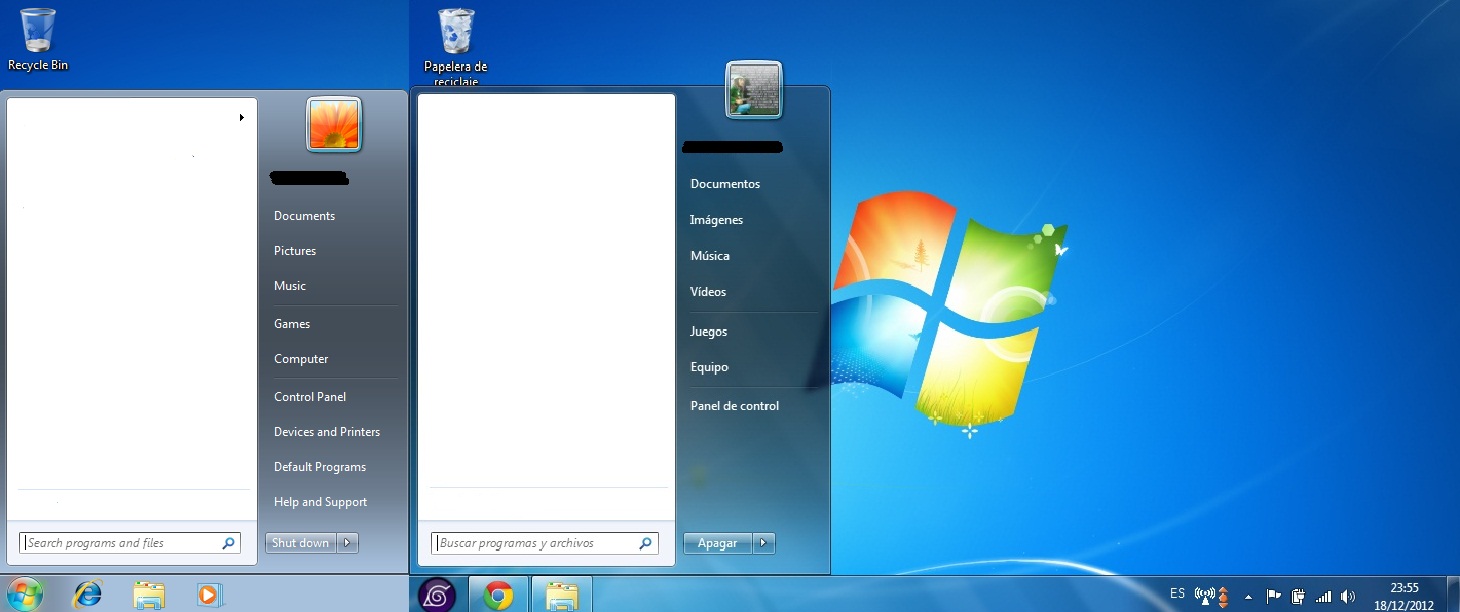Screen dimensions: 1460x612
Task: Open Panel de control
Action: (x=735, y=406)
